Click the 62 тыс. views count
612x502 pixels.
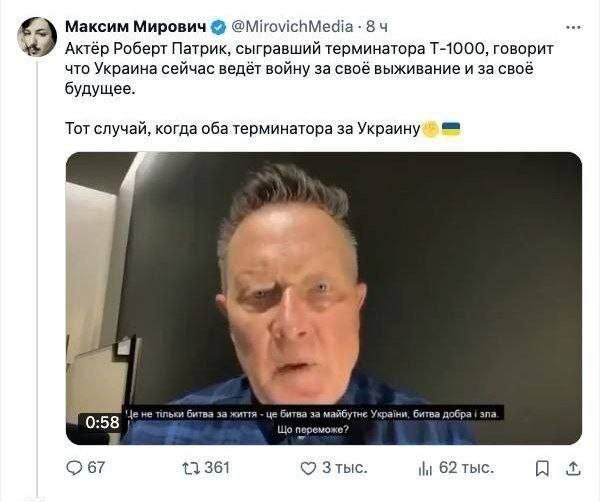tap(466, 468)
